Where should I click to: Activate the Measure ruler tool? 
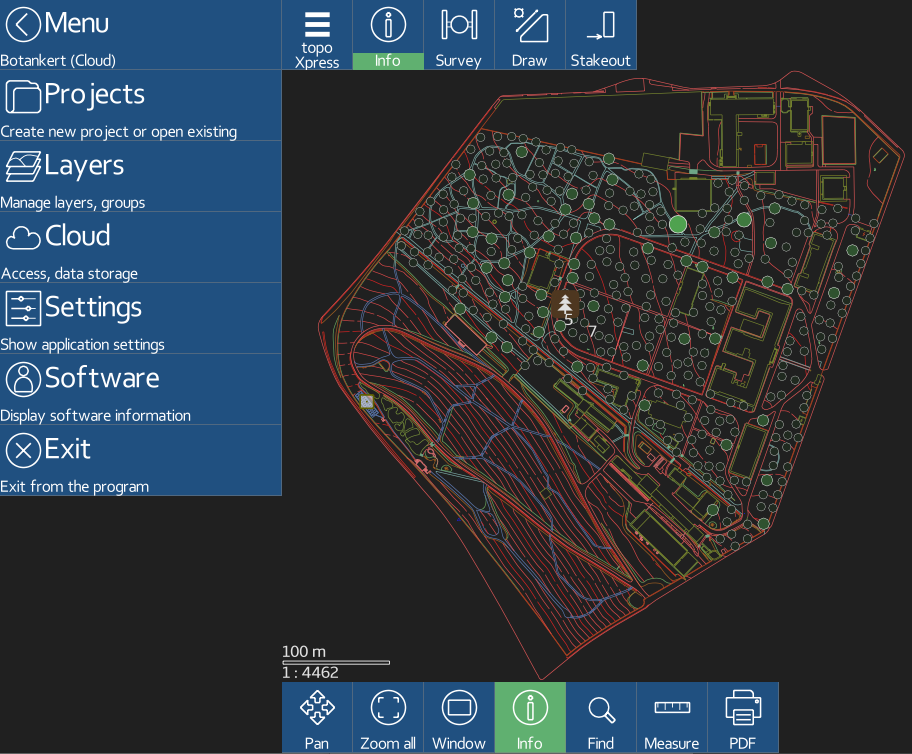point(672,717)
